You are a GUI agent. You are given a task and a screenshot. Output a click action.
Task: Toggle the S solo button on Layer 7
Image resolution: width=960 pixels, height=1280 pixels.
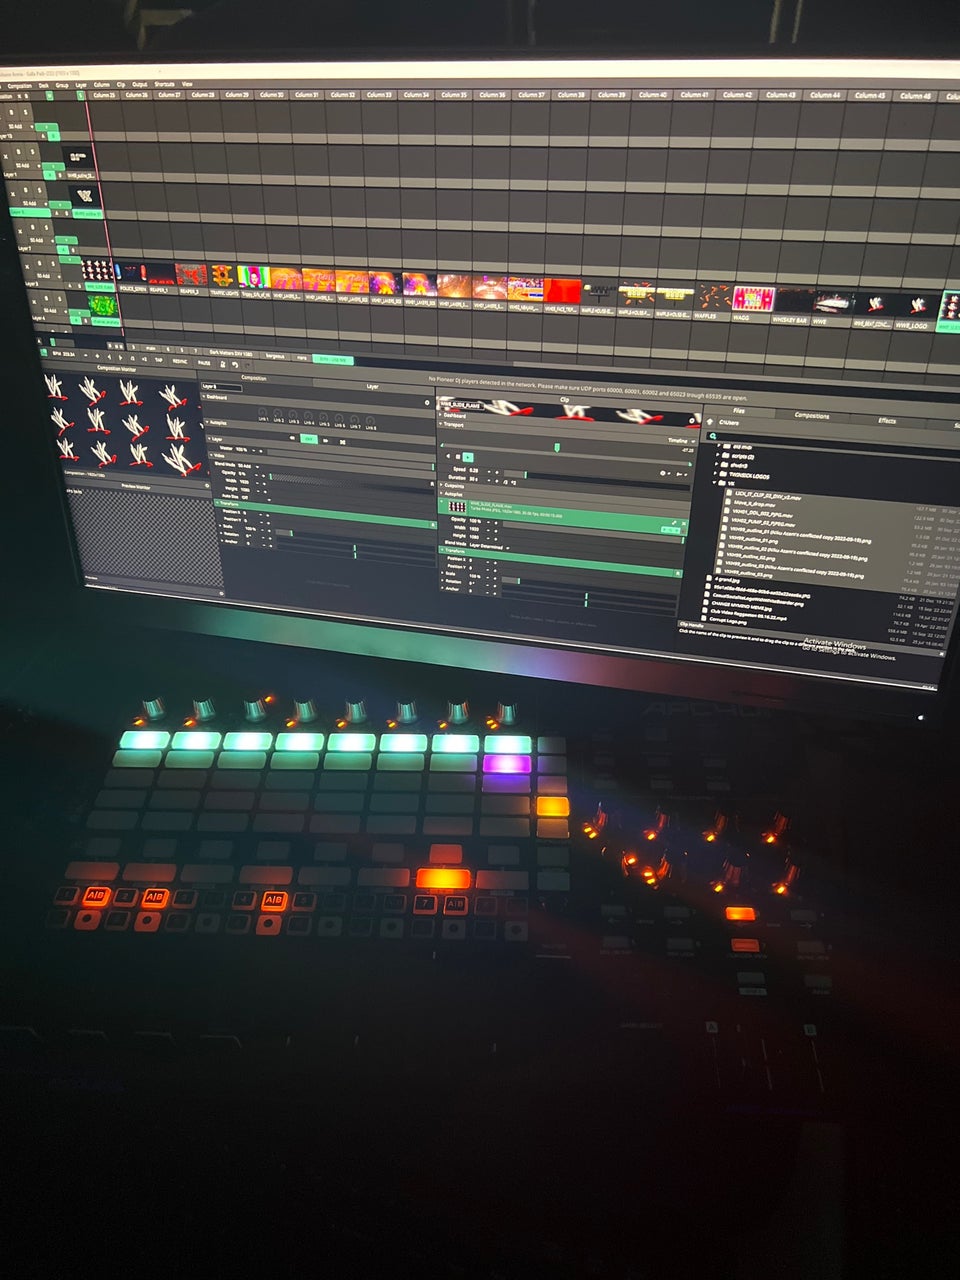click(x=46, y=227)
